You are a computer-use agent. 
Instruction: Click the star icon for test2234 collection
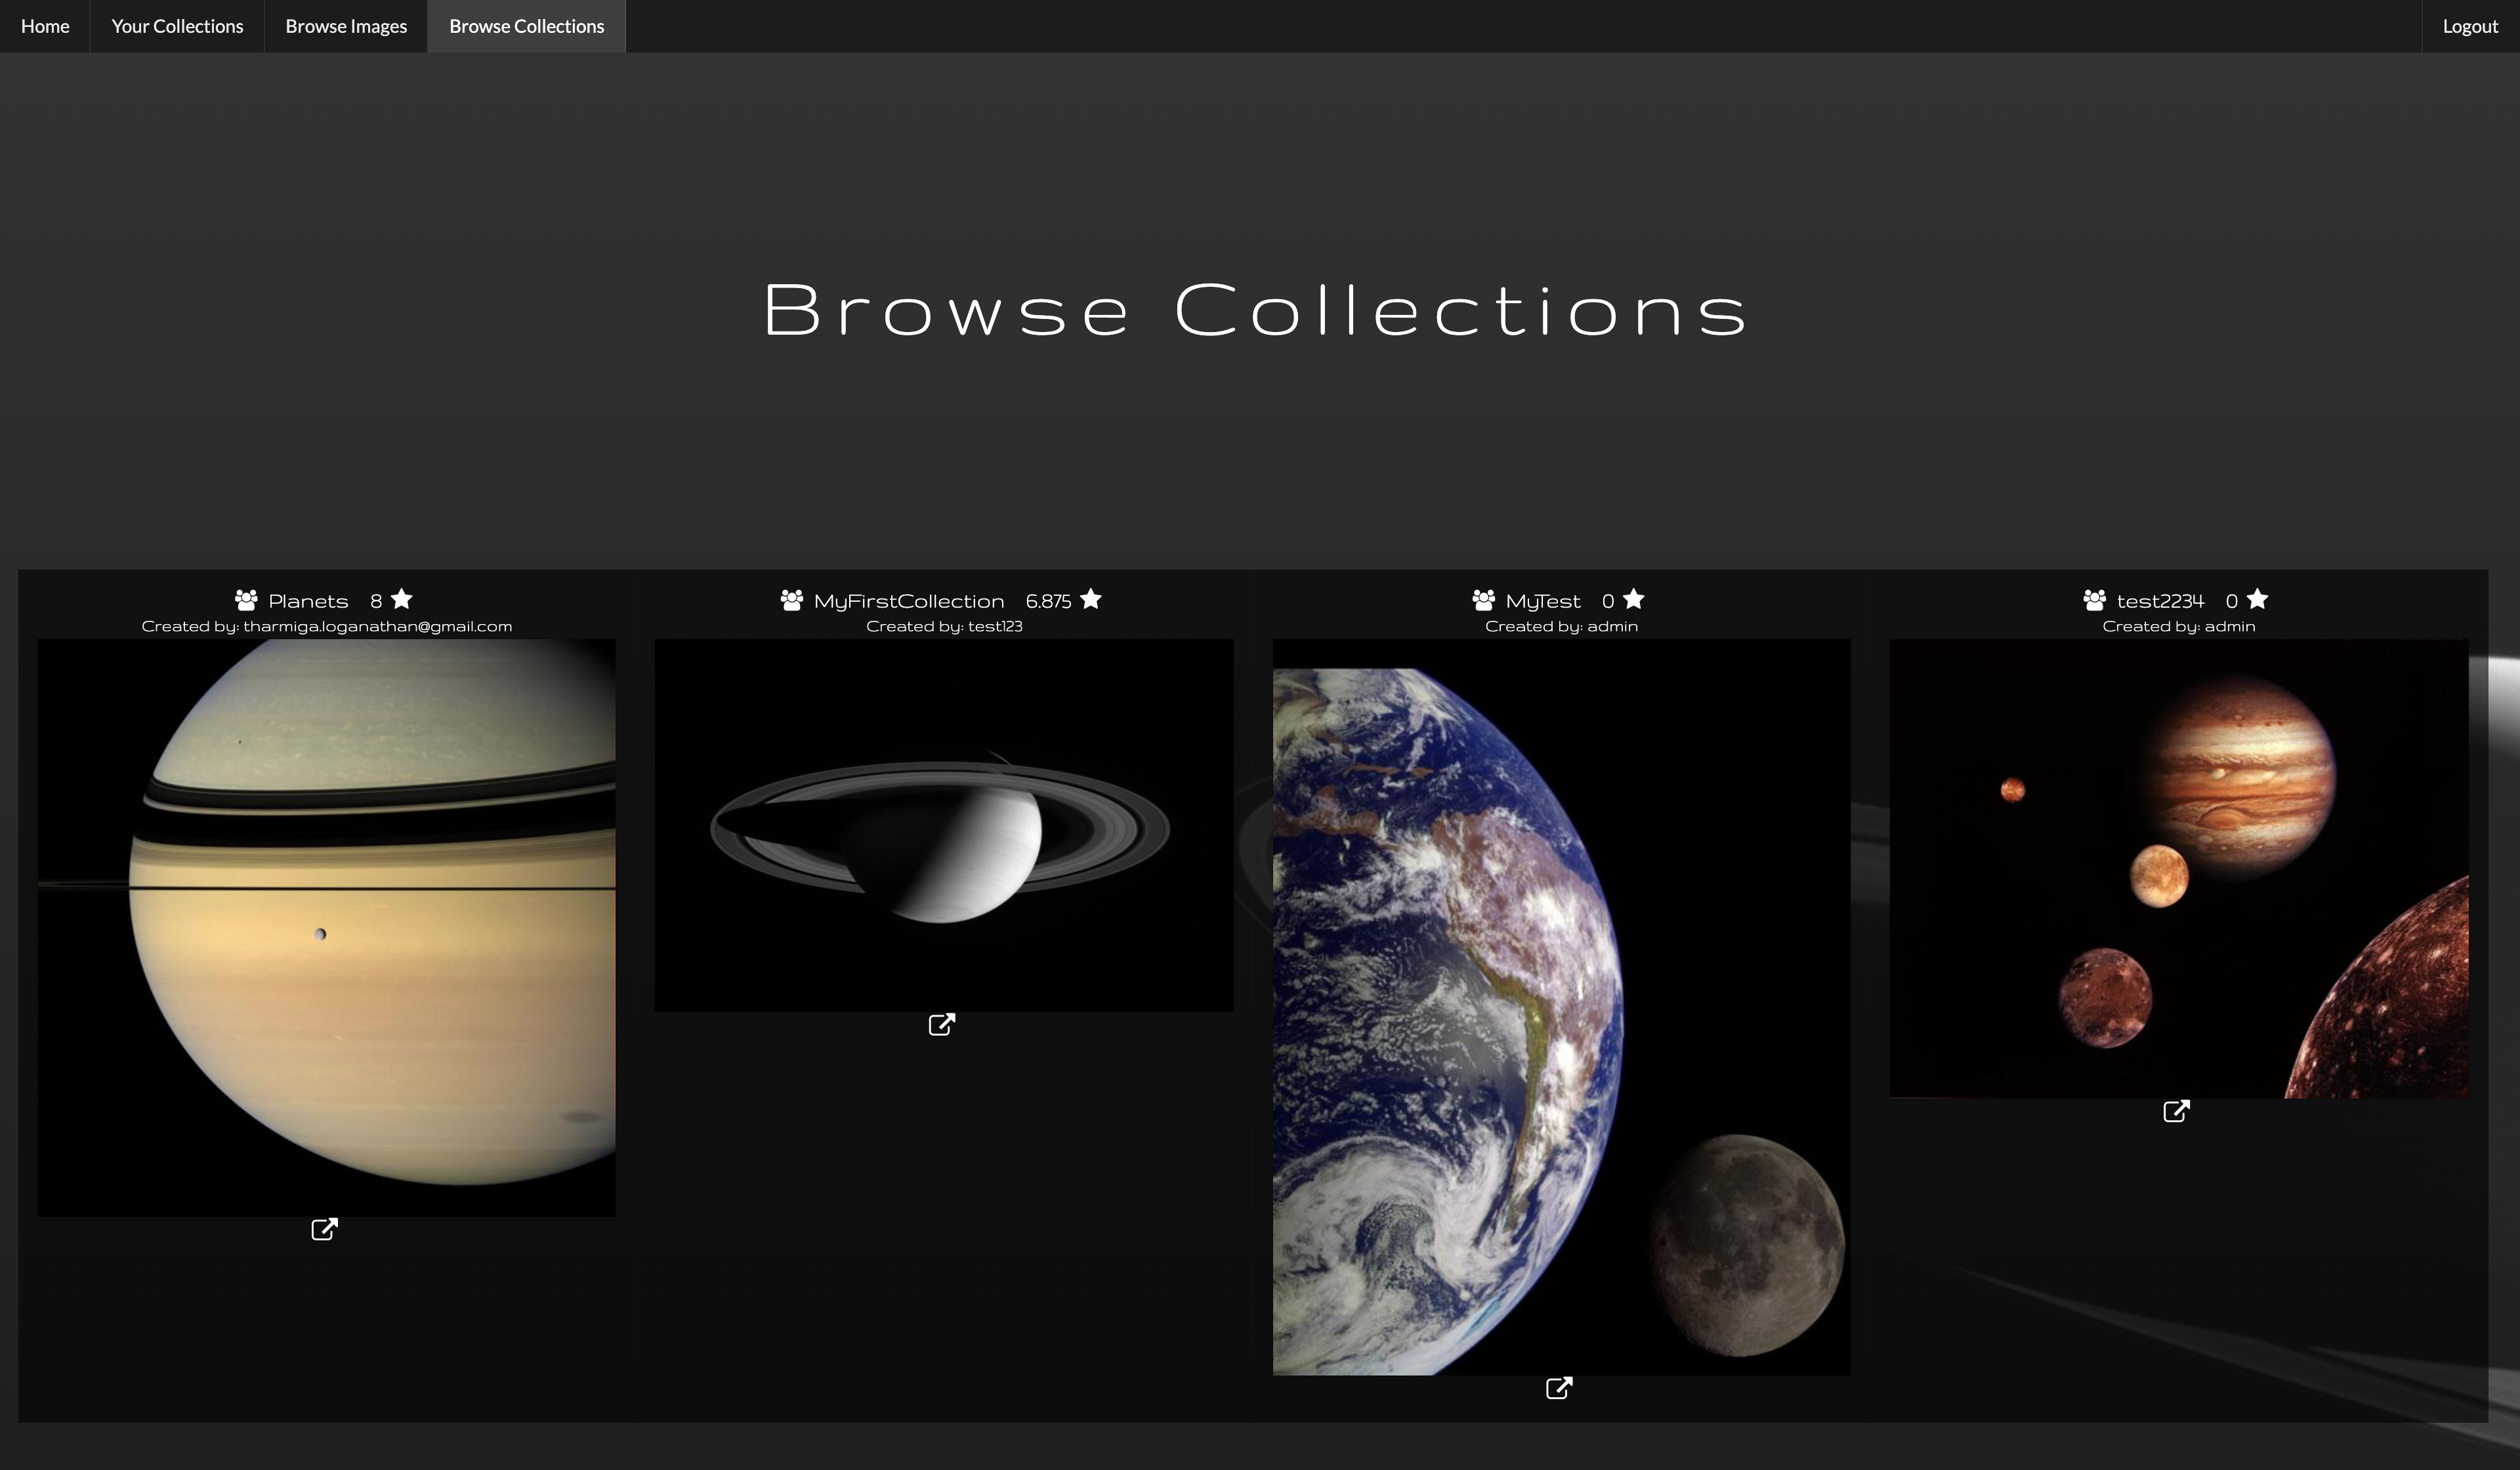pos(2257,599)
